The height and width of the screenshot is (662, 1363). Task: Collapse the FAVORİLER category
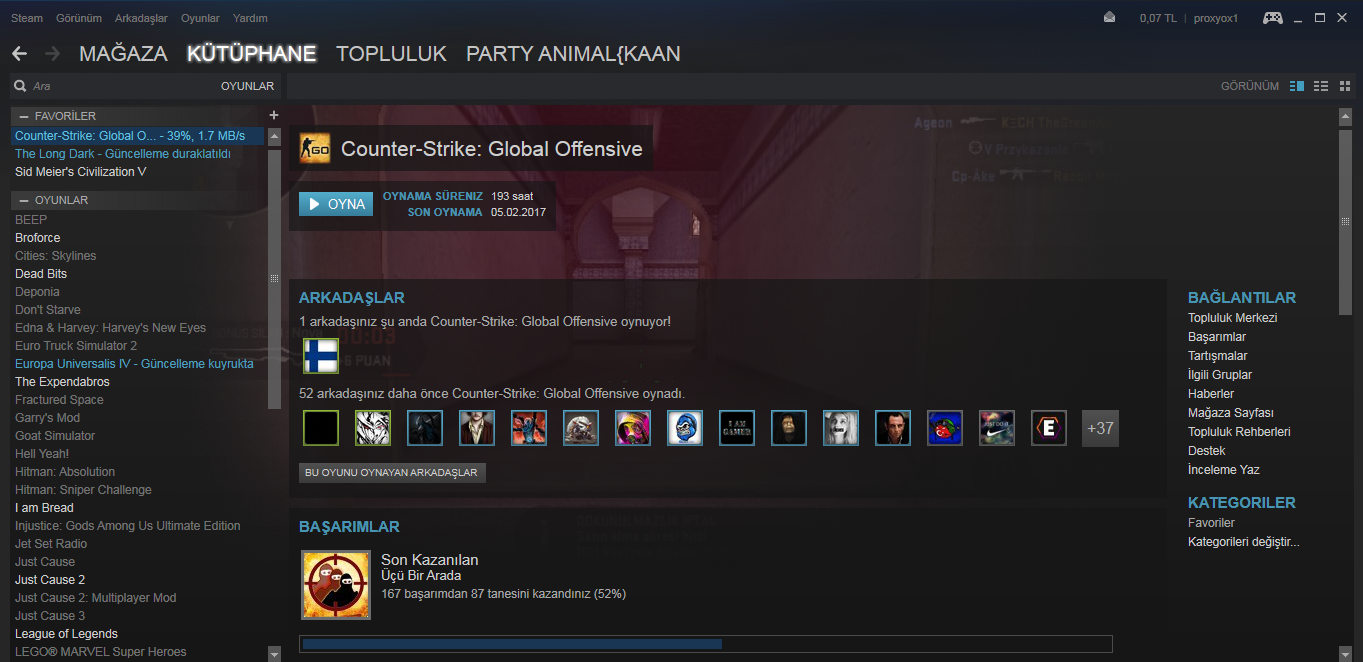24,116
